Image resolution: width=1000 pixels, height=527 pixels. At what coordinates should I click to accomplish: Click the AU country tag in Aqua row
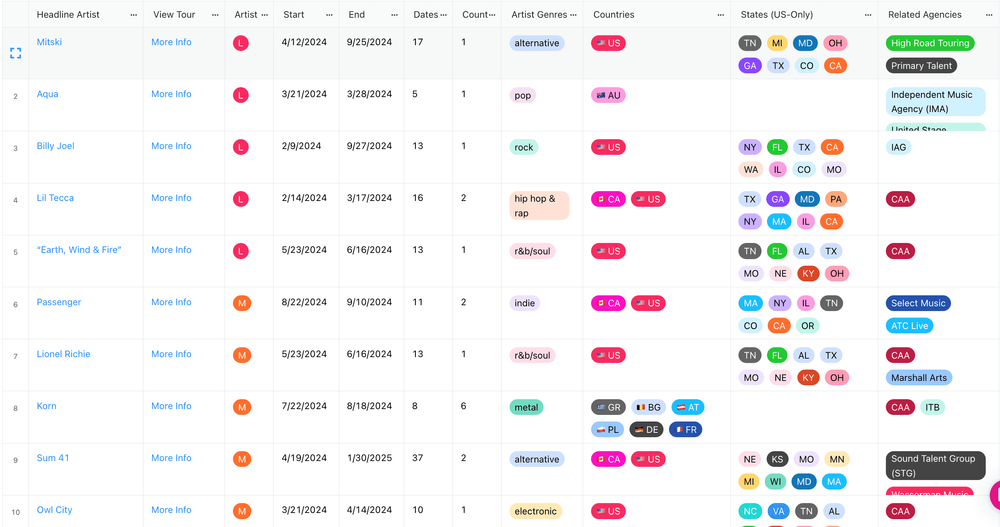coord(608,96)
